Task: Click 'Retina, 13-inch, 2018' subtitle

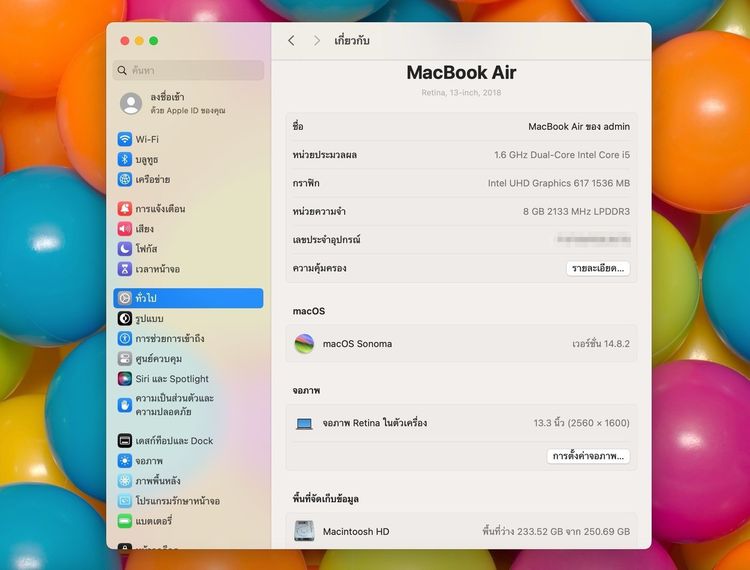Action: click(x=461, y=92)
